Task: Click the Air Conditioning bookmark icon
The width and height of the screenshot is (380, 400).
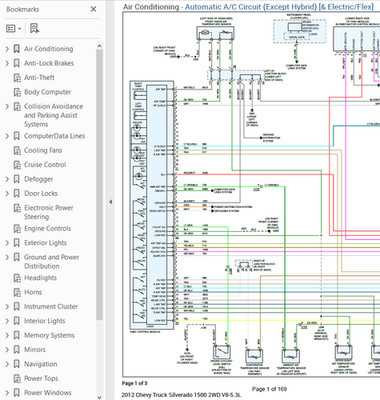Action: [17, 49]
